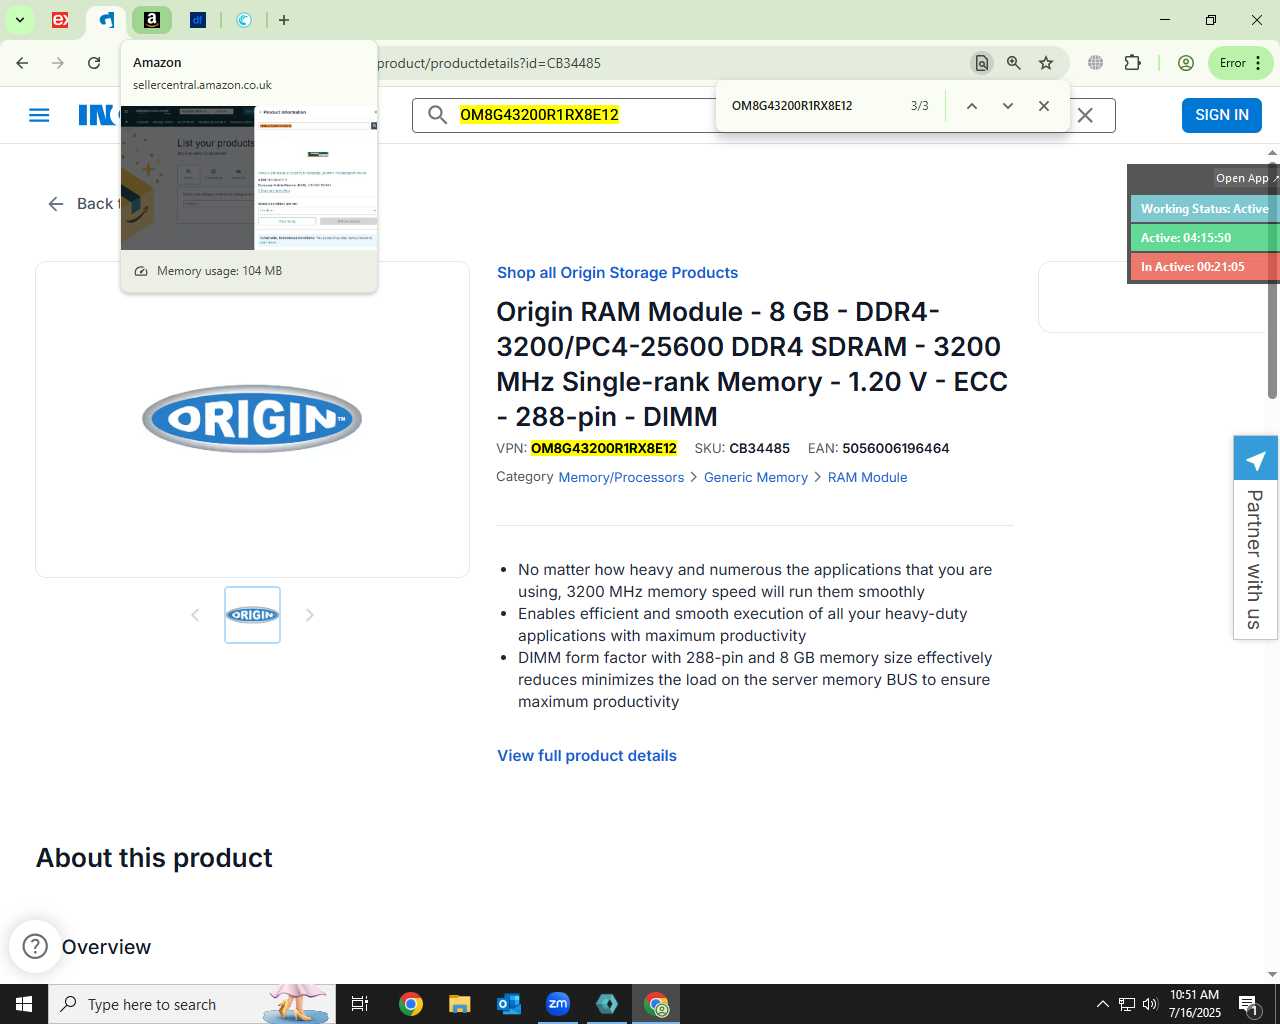Image resolution: width=1280 pixels, height=1024 pixels.
Task: Click the Working Status: Active bar
Action: pos(1204,209)
